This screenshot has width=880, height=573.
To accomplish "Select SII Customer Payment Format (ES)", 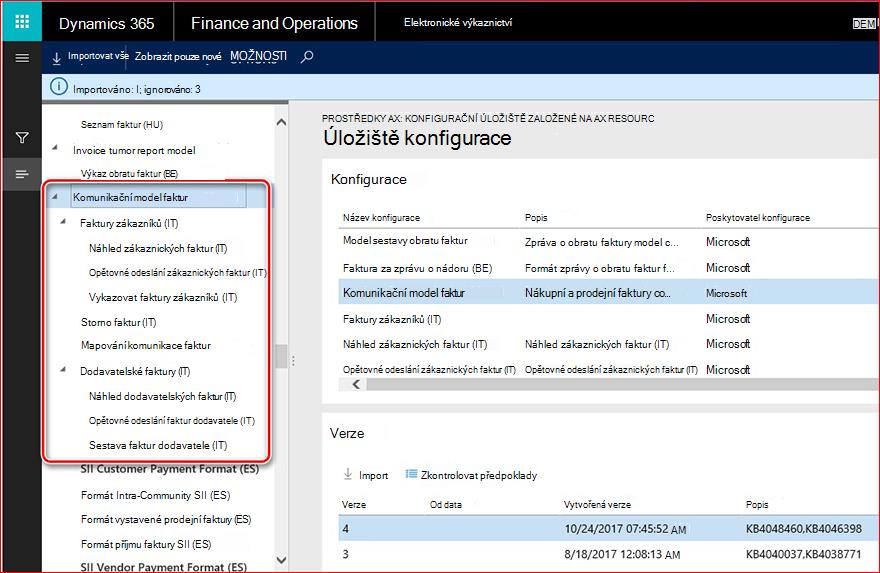I will [169, 469].
